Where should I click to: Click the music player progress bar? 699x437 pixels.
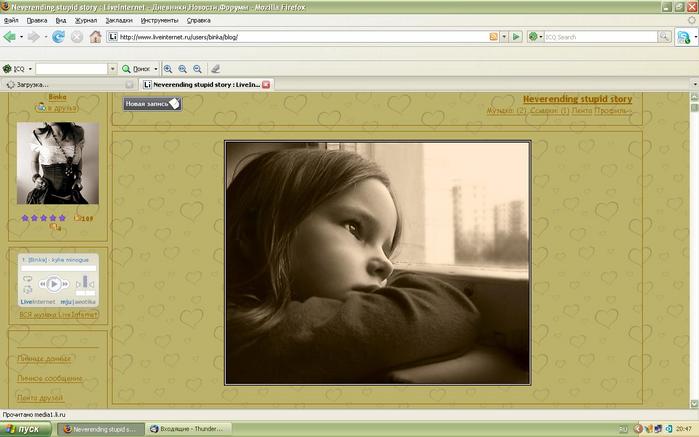58,268
